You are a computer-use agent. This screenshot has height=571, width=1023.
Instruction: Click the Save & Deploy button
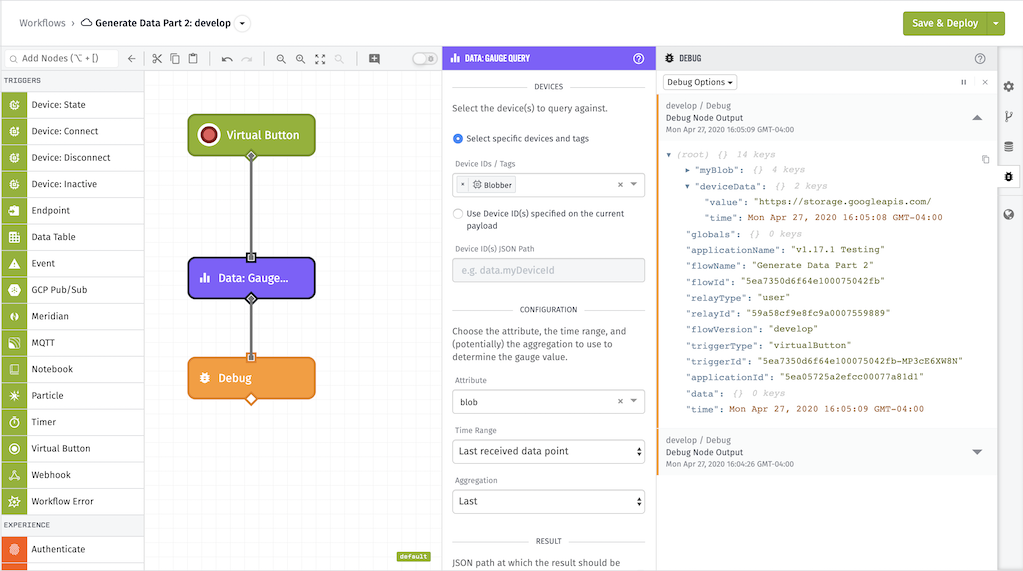pyautogui.click(x=945, y=23)
